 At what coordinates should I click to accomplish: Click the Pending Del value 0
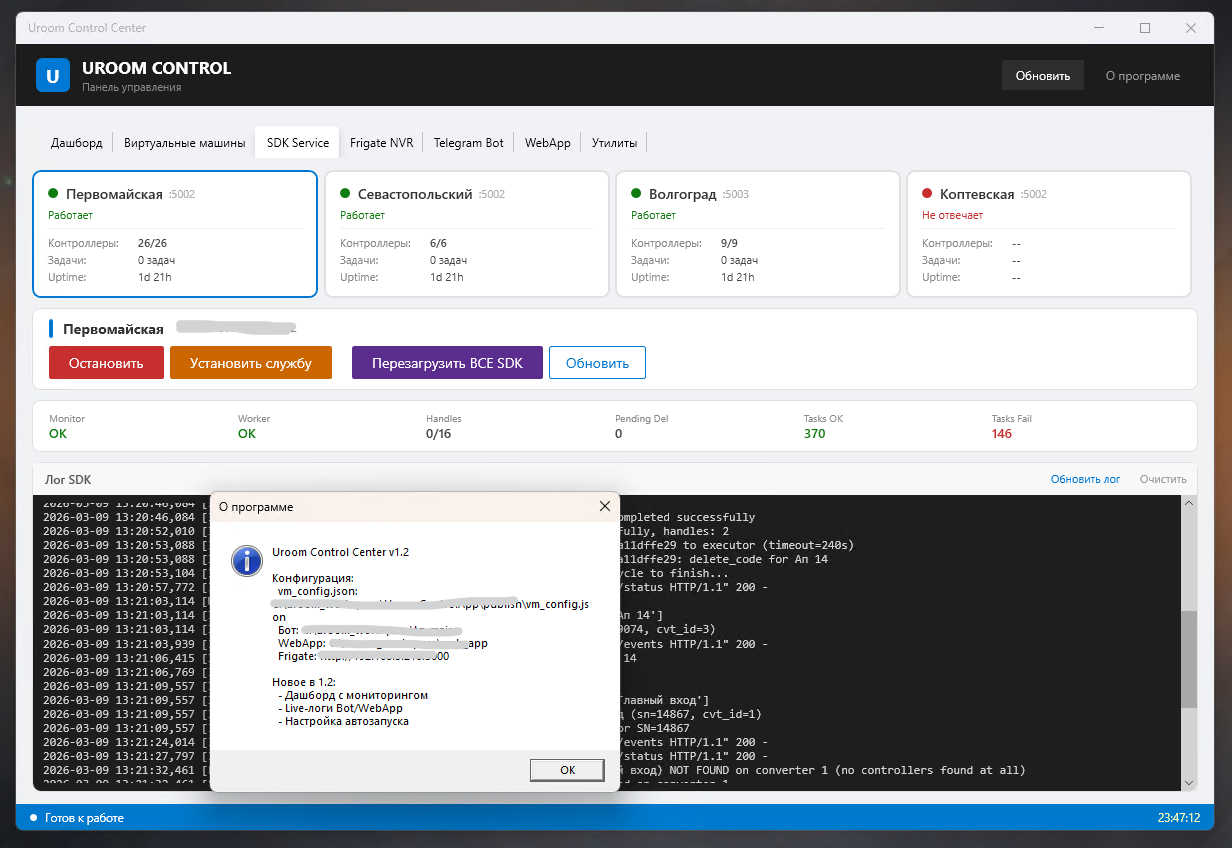[x=618, y=434]
